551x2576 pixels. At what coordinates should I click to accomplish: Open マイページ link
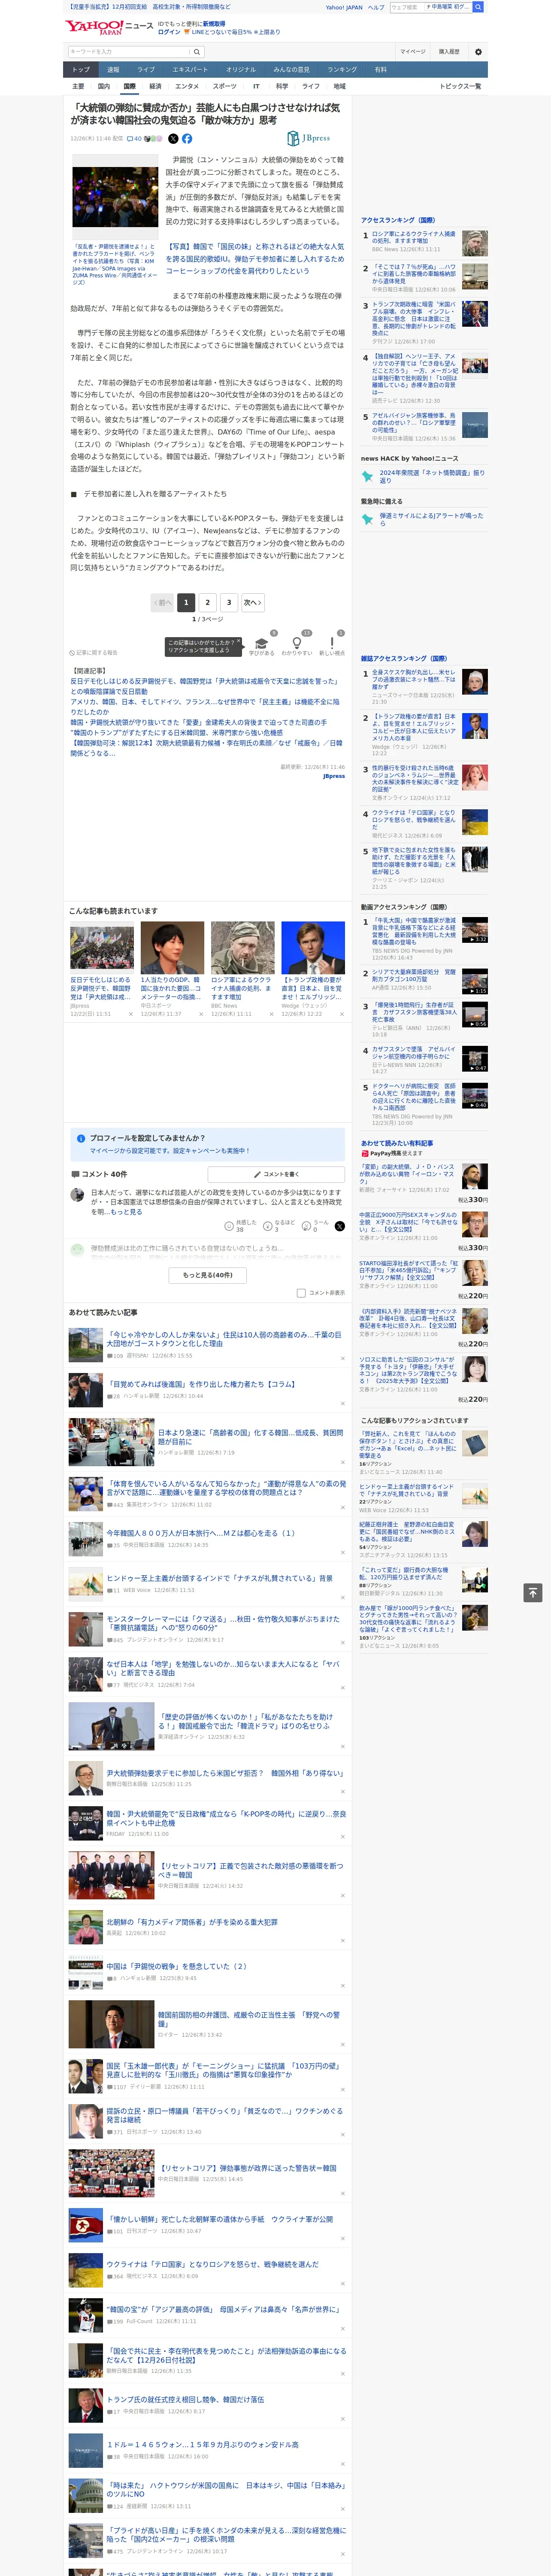coord(413,52)
